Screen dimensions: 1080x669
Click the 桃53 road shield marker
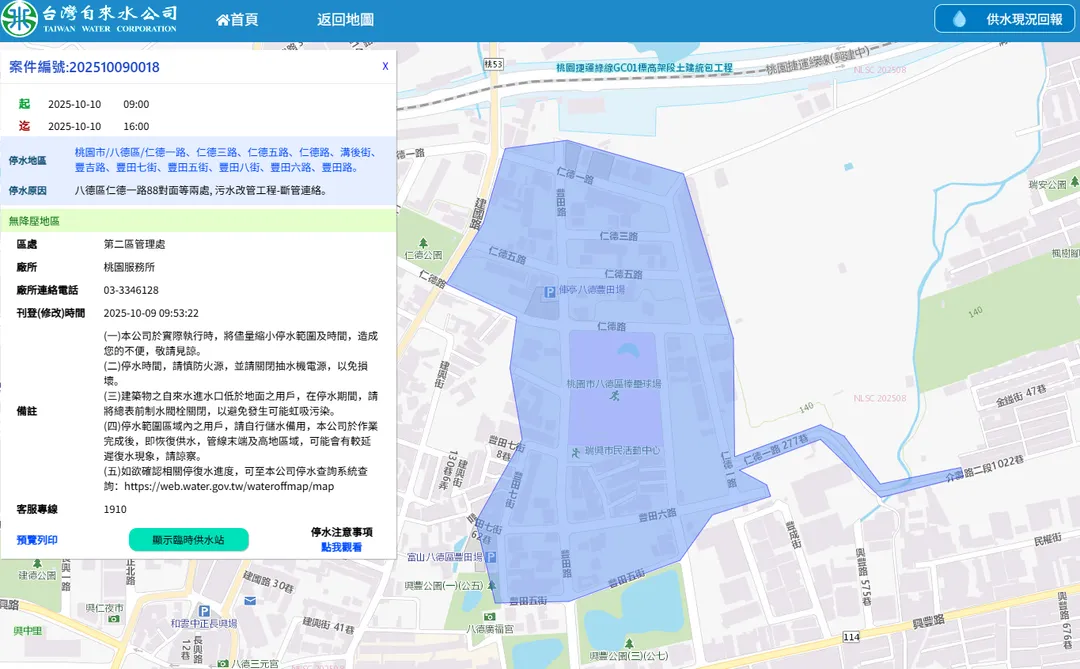493,64
